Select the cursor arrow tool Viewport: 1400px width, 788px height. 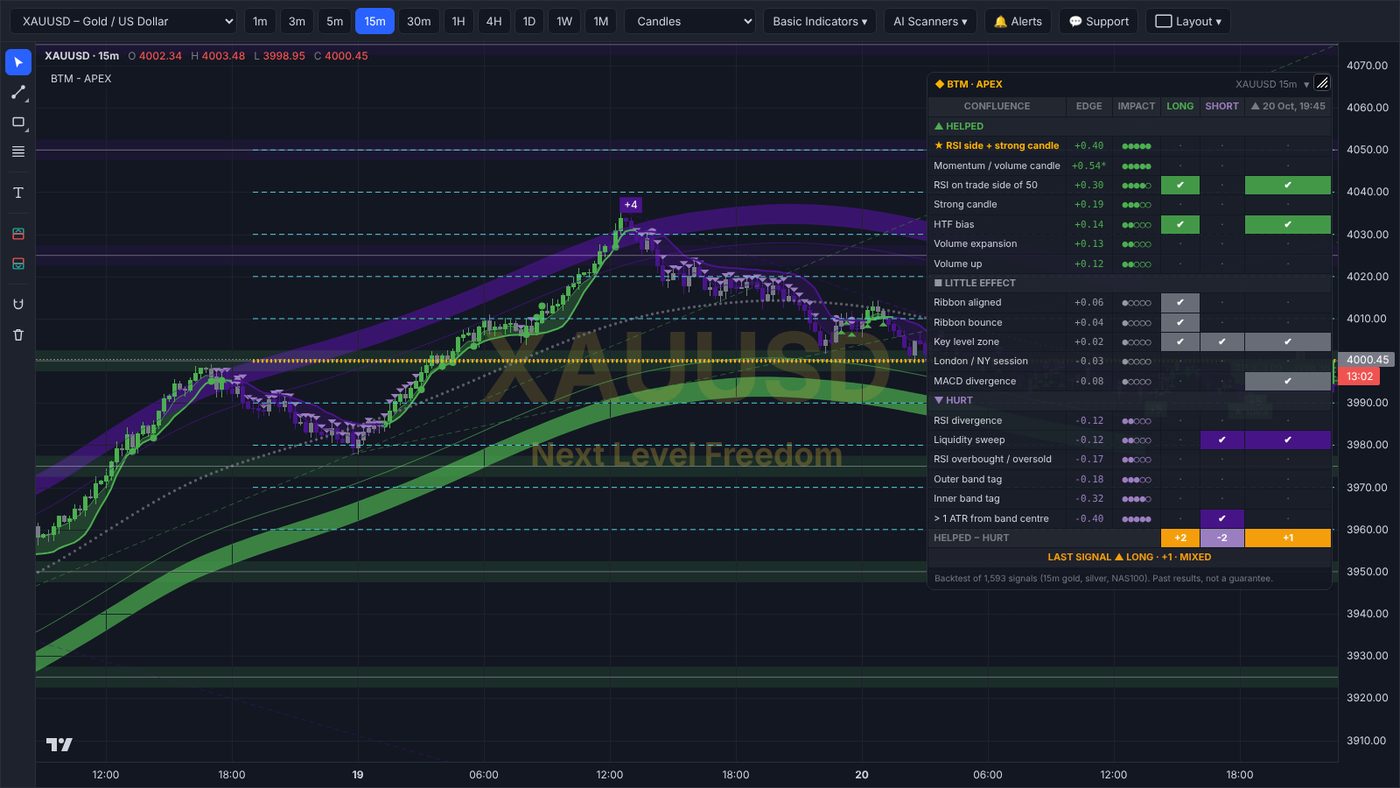[18, 62]
